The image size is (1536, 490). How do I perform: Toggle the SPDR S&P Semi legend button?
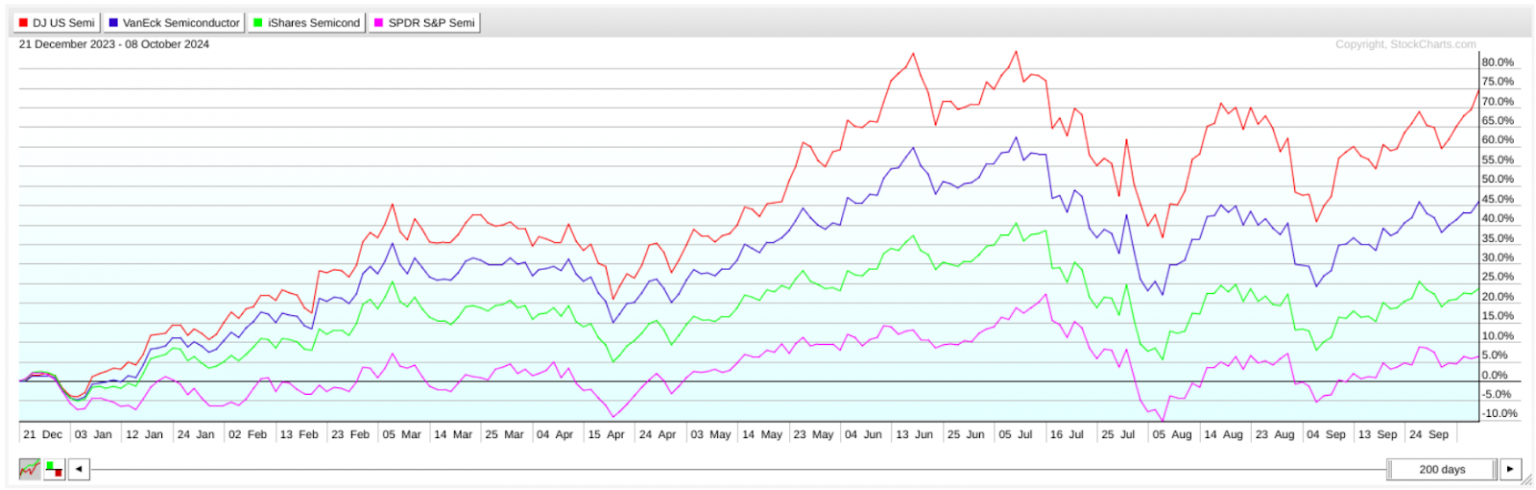pyautogui.click(x=425, y=23)
